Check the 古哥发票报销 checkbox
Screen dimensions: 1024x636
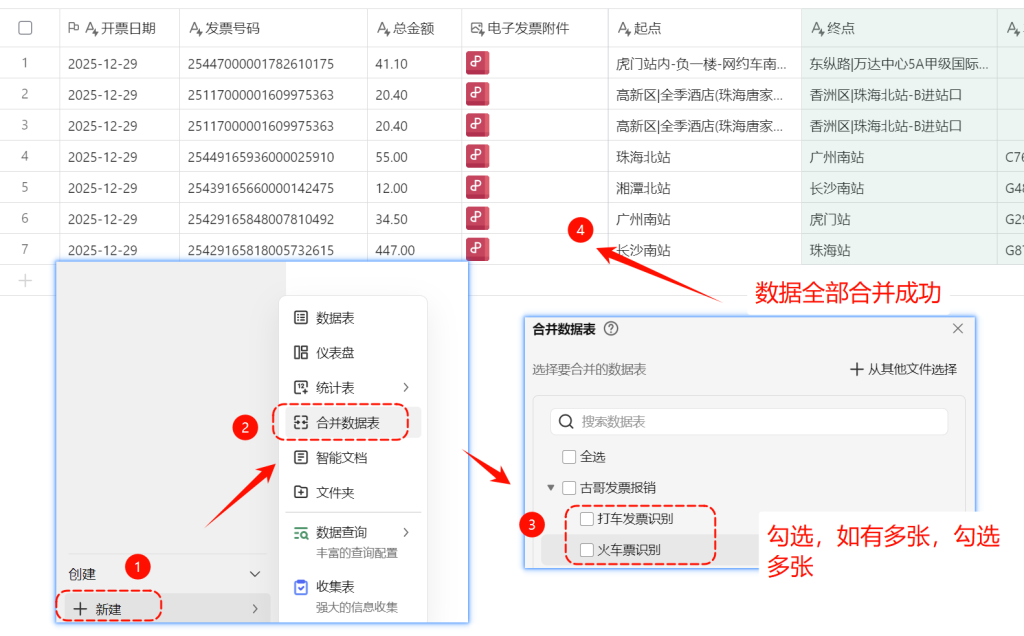[x=569, y=488]
